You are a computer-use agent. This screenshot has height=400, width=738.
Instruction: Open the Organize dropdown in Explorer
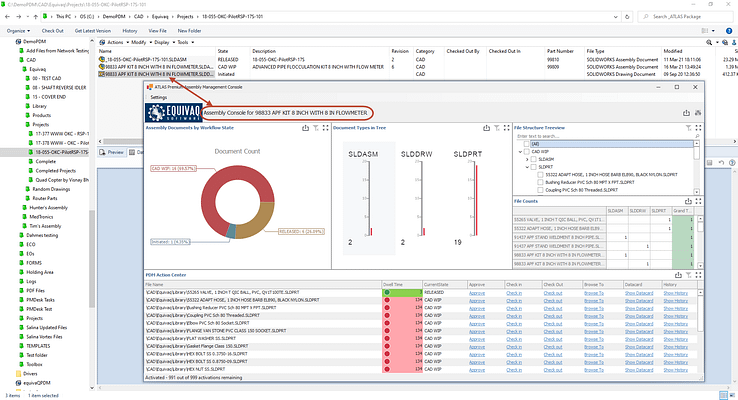coord(18,31)
